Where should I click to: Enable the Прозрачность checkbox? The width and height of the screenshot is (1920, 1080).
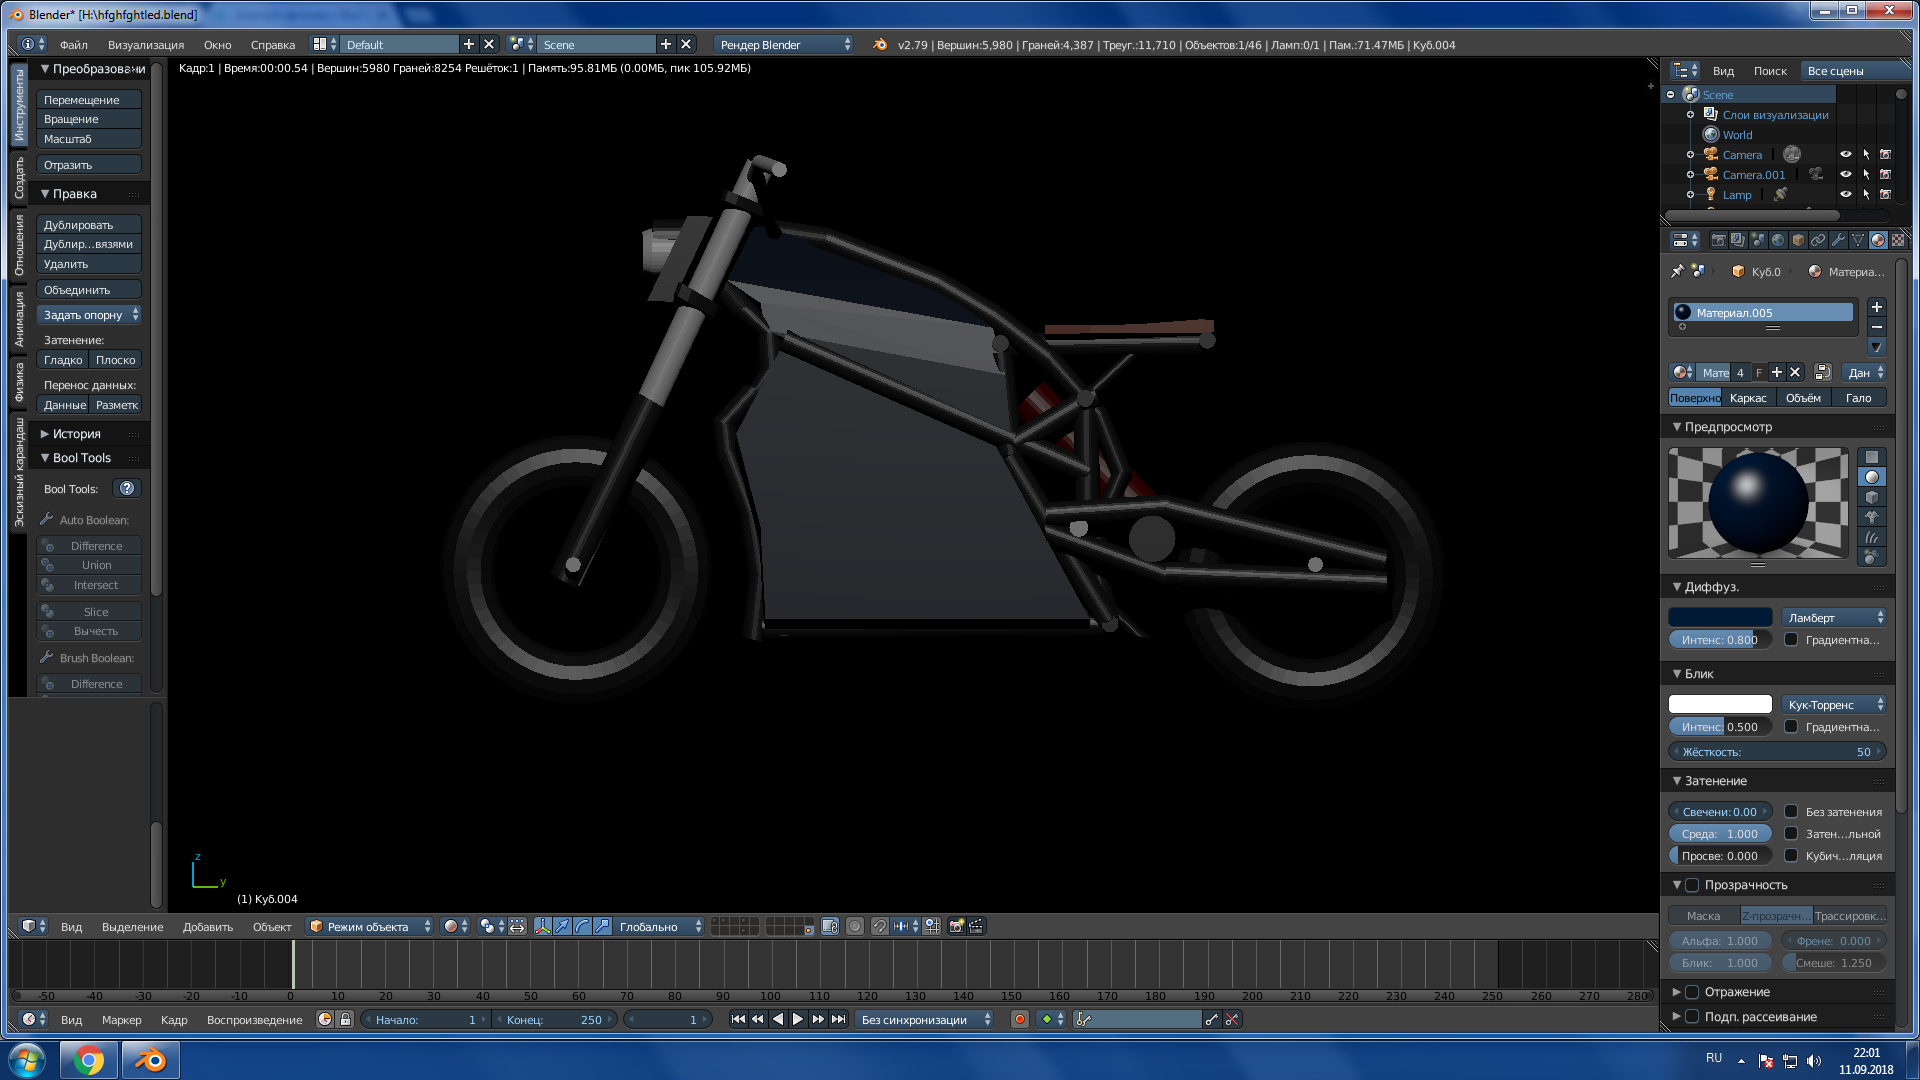[1692, 885]
